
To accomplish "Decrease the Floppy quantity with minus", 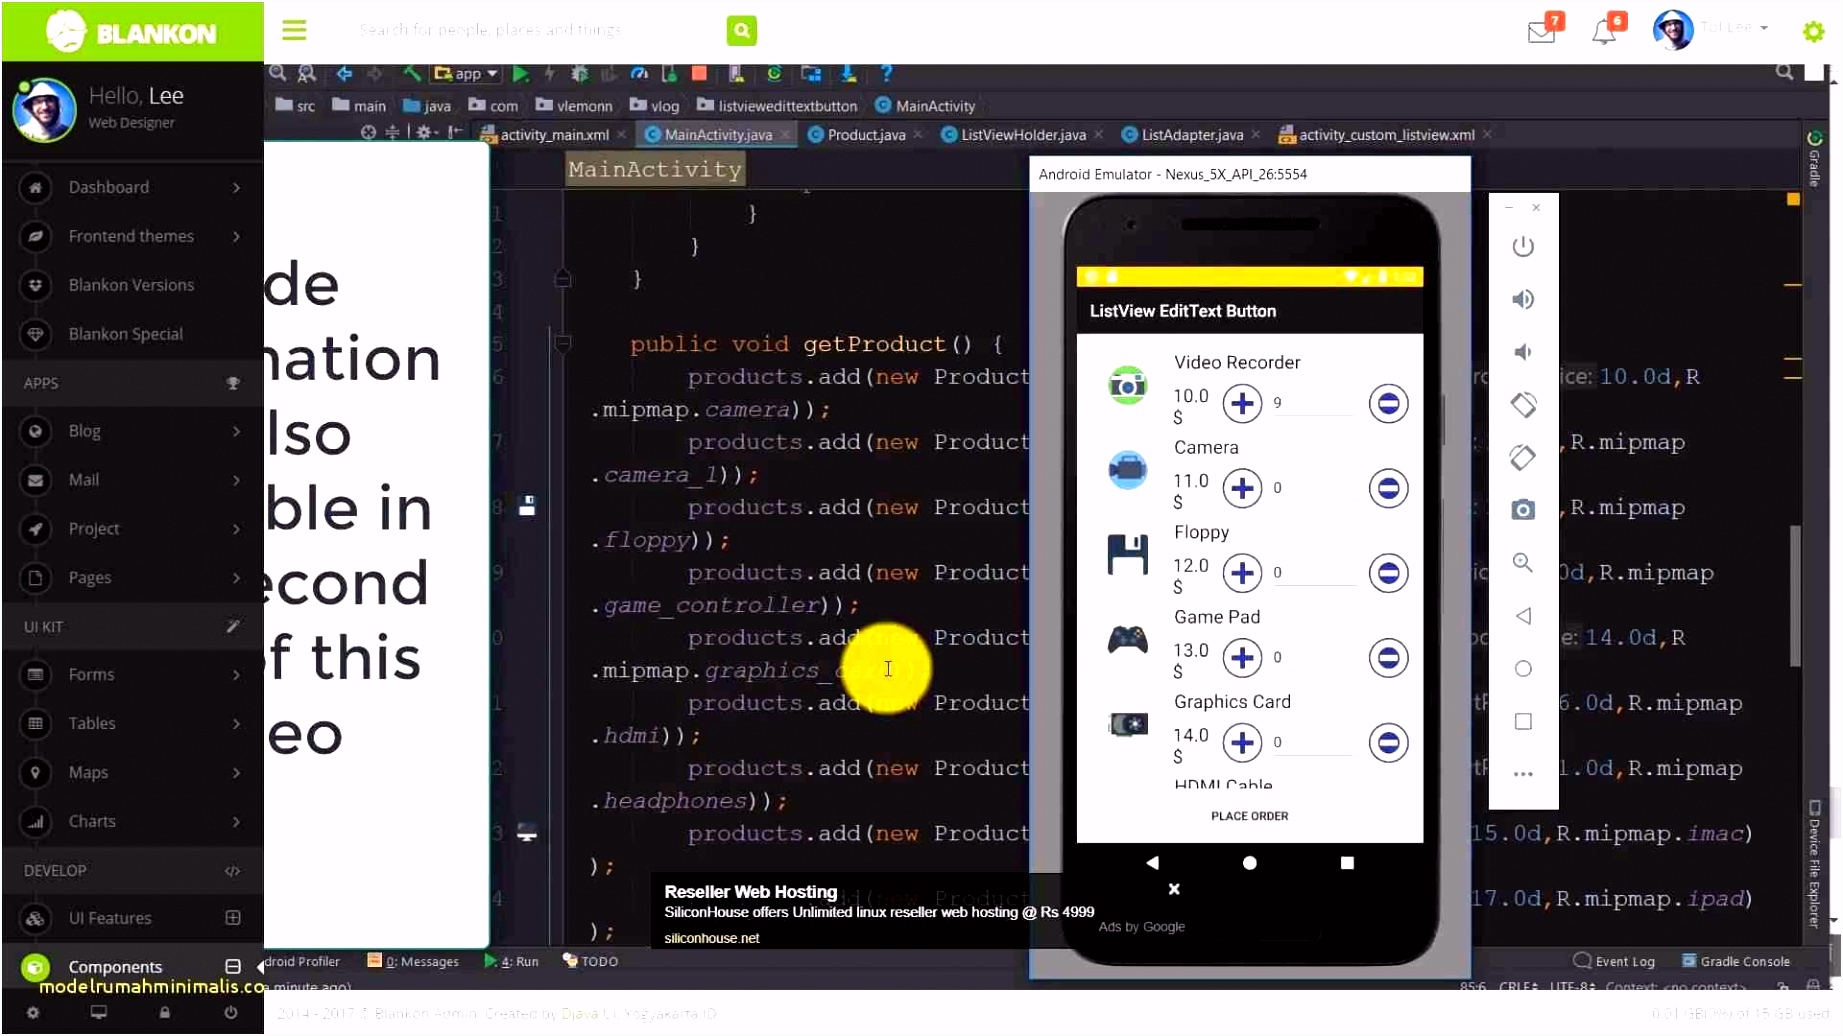I will pyautogui.click(x=1388, y=574).
